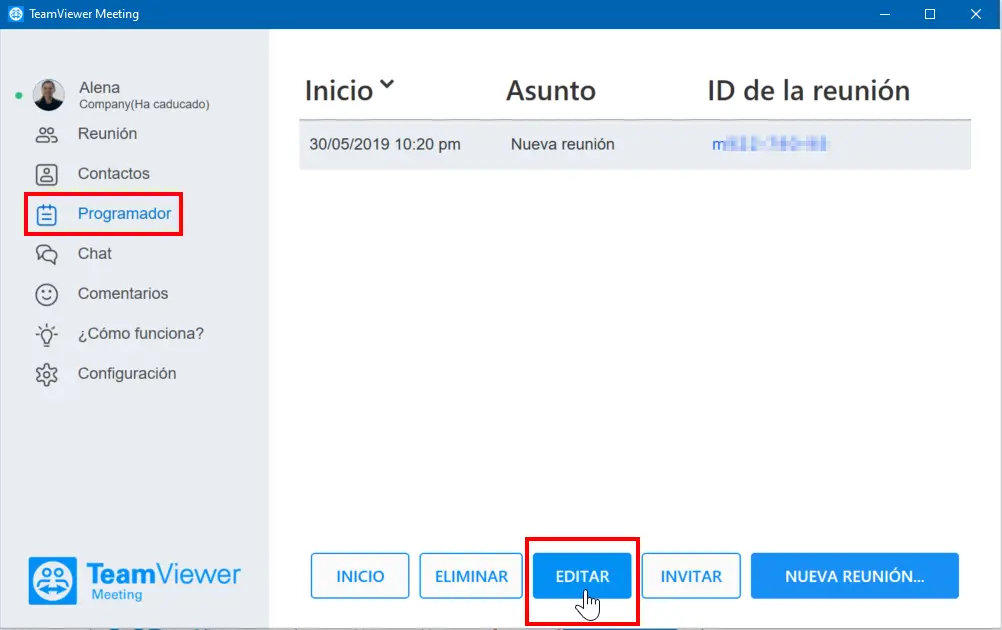Maximize the TeamViewer Meeting window
The width and height of the screenshot is (1002, 630).
click(x=930, y=14)
